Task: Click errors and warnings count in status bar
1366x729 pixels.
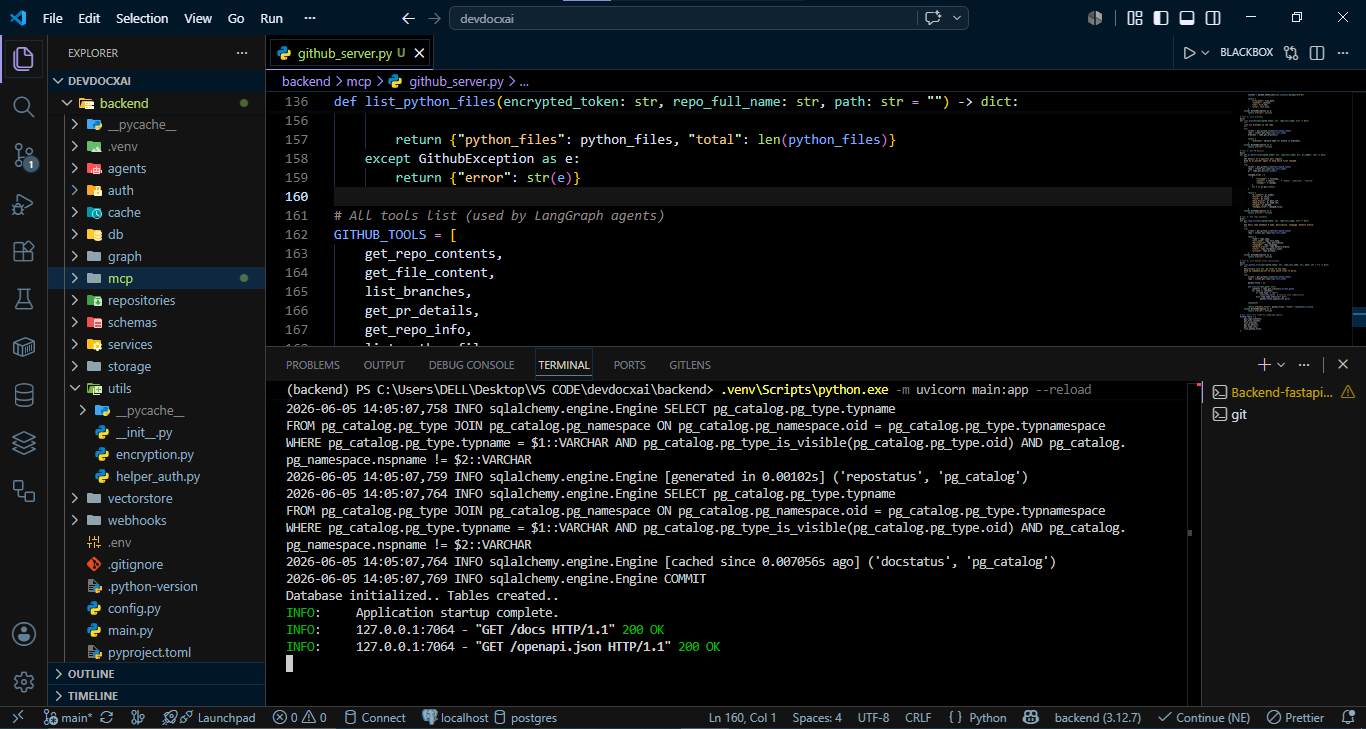Action: (300, 718)
